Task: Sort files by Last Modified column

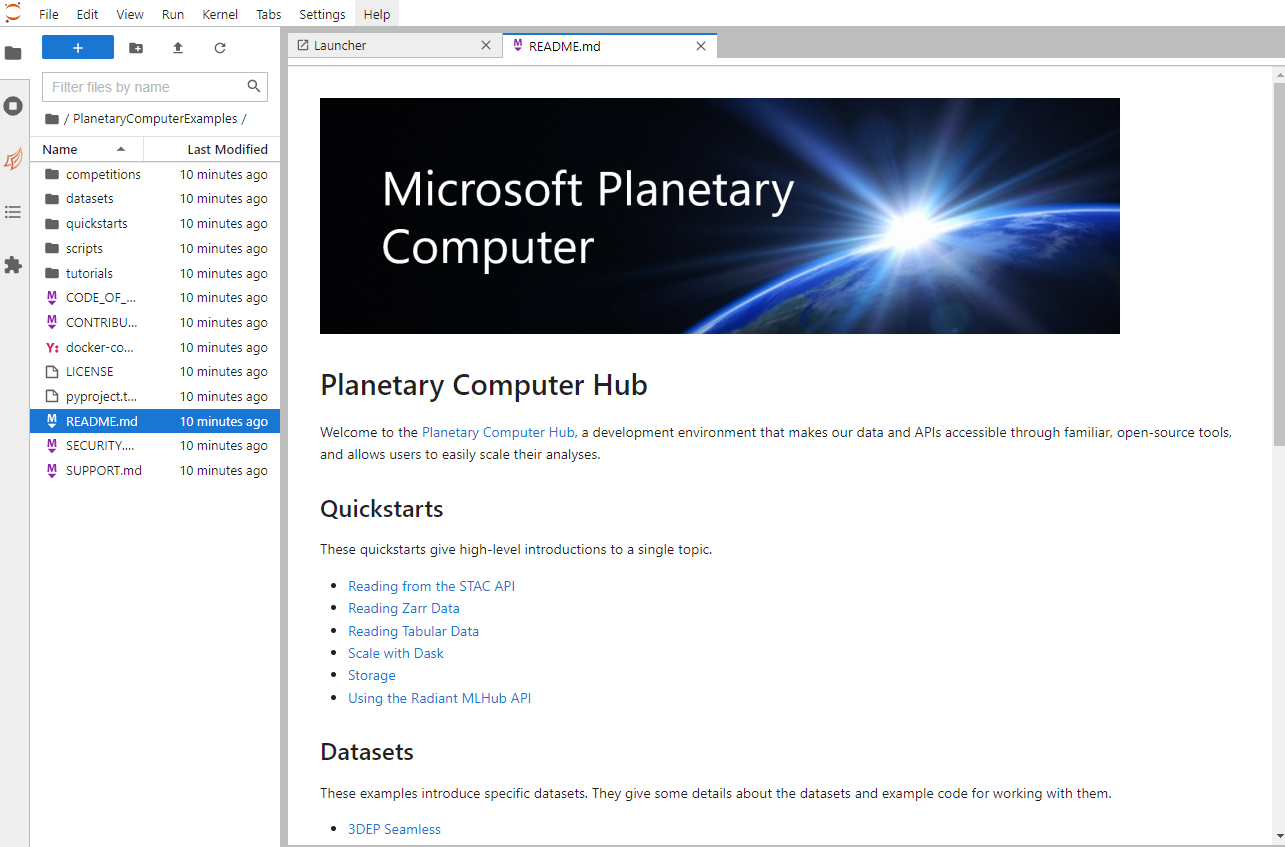Action: tap(212, 149)
